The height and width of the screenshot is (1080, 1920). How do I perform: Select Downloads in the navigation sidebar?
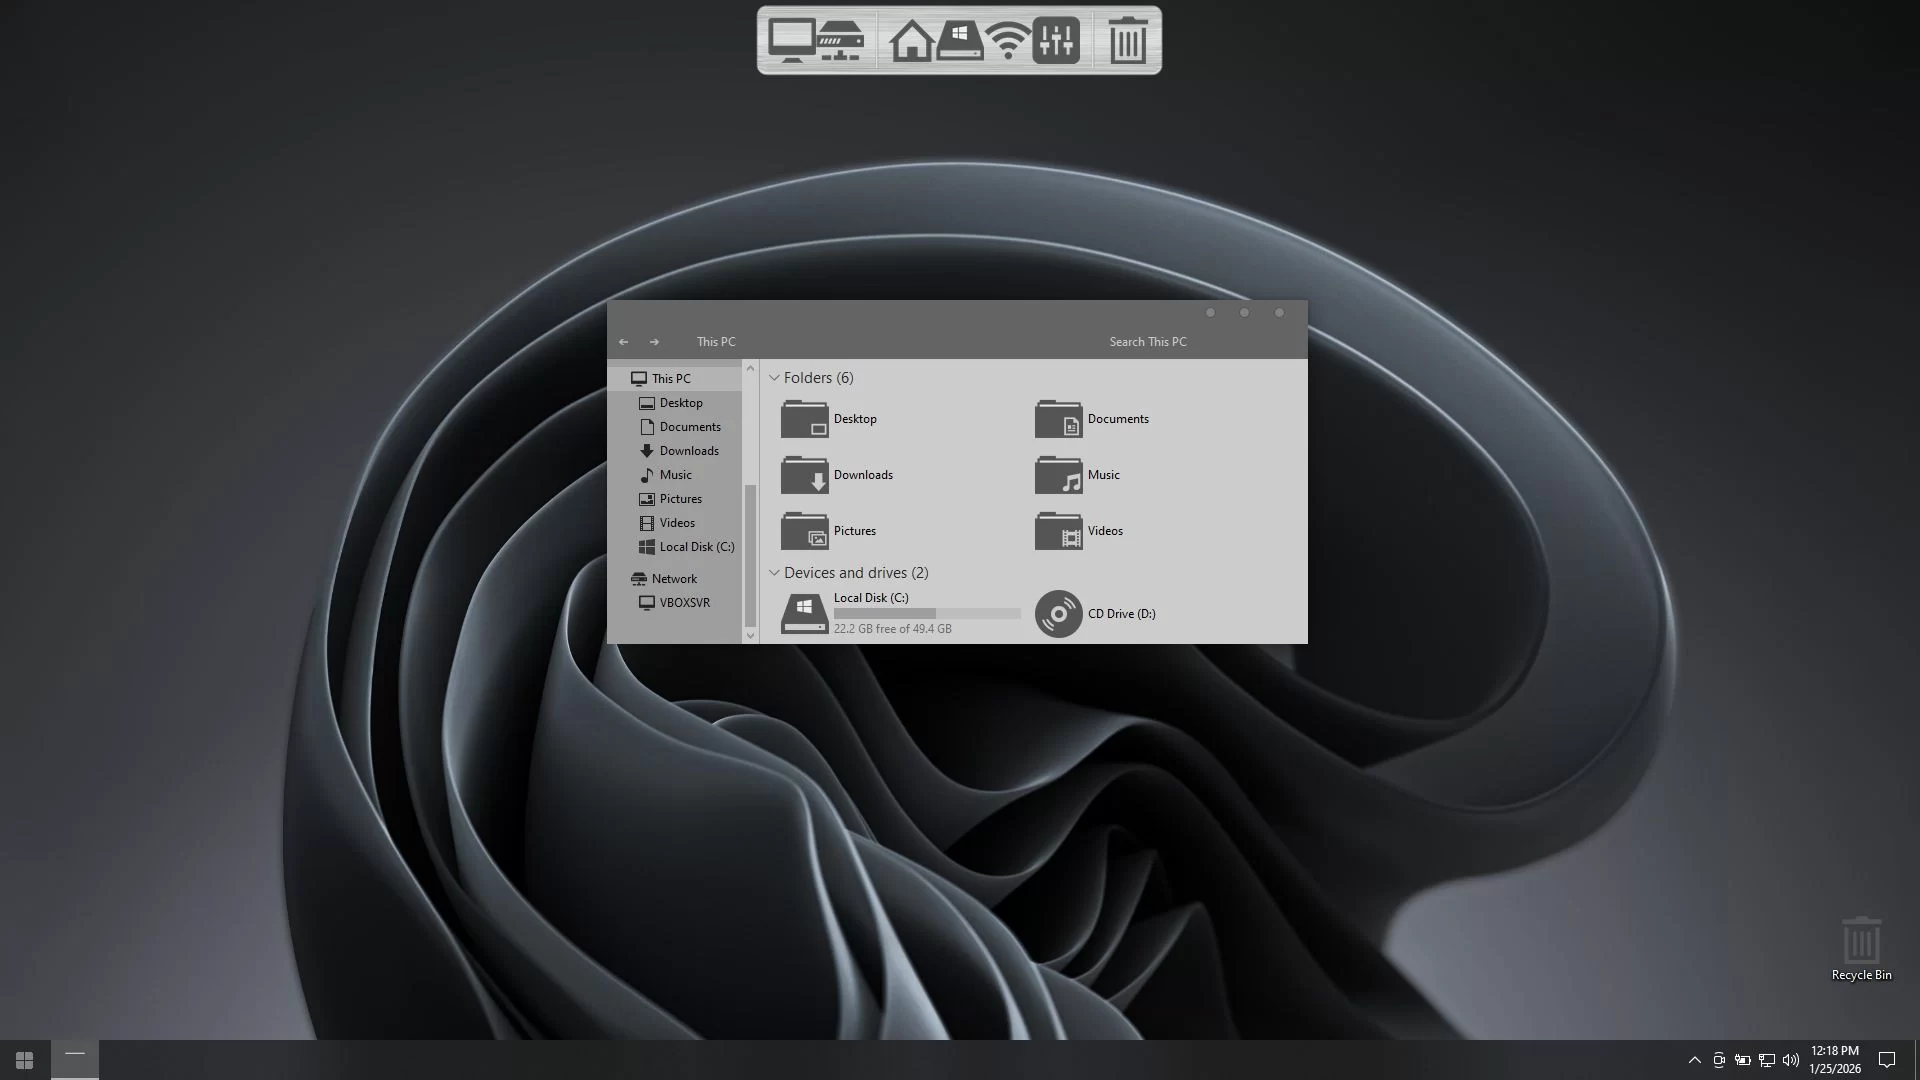point(688,451)
